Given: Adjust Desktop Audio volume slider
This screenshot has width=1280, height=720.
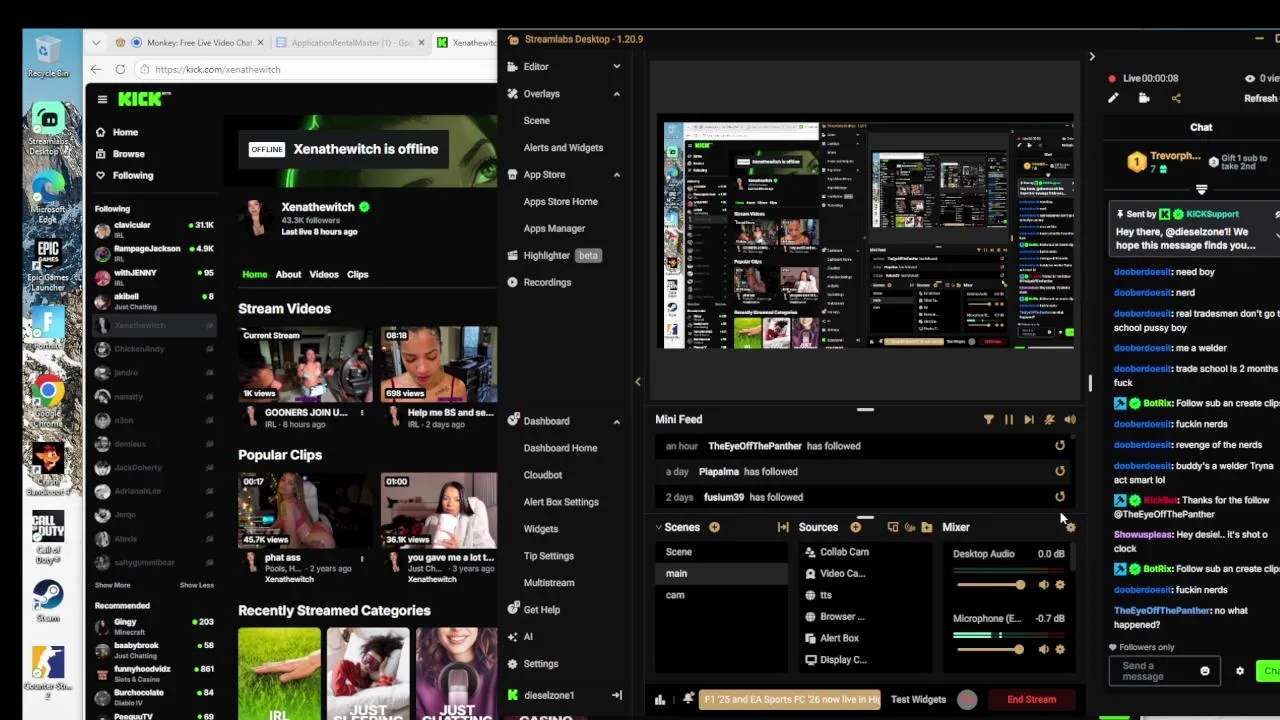Looking at the screenshot, I should pos(989,585).
